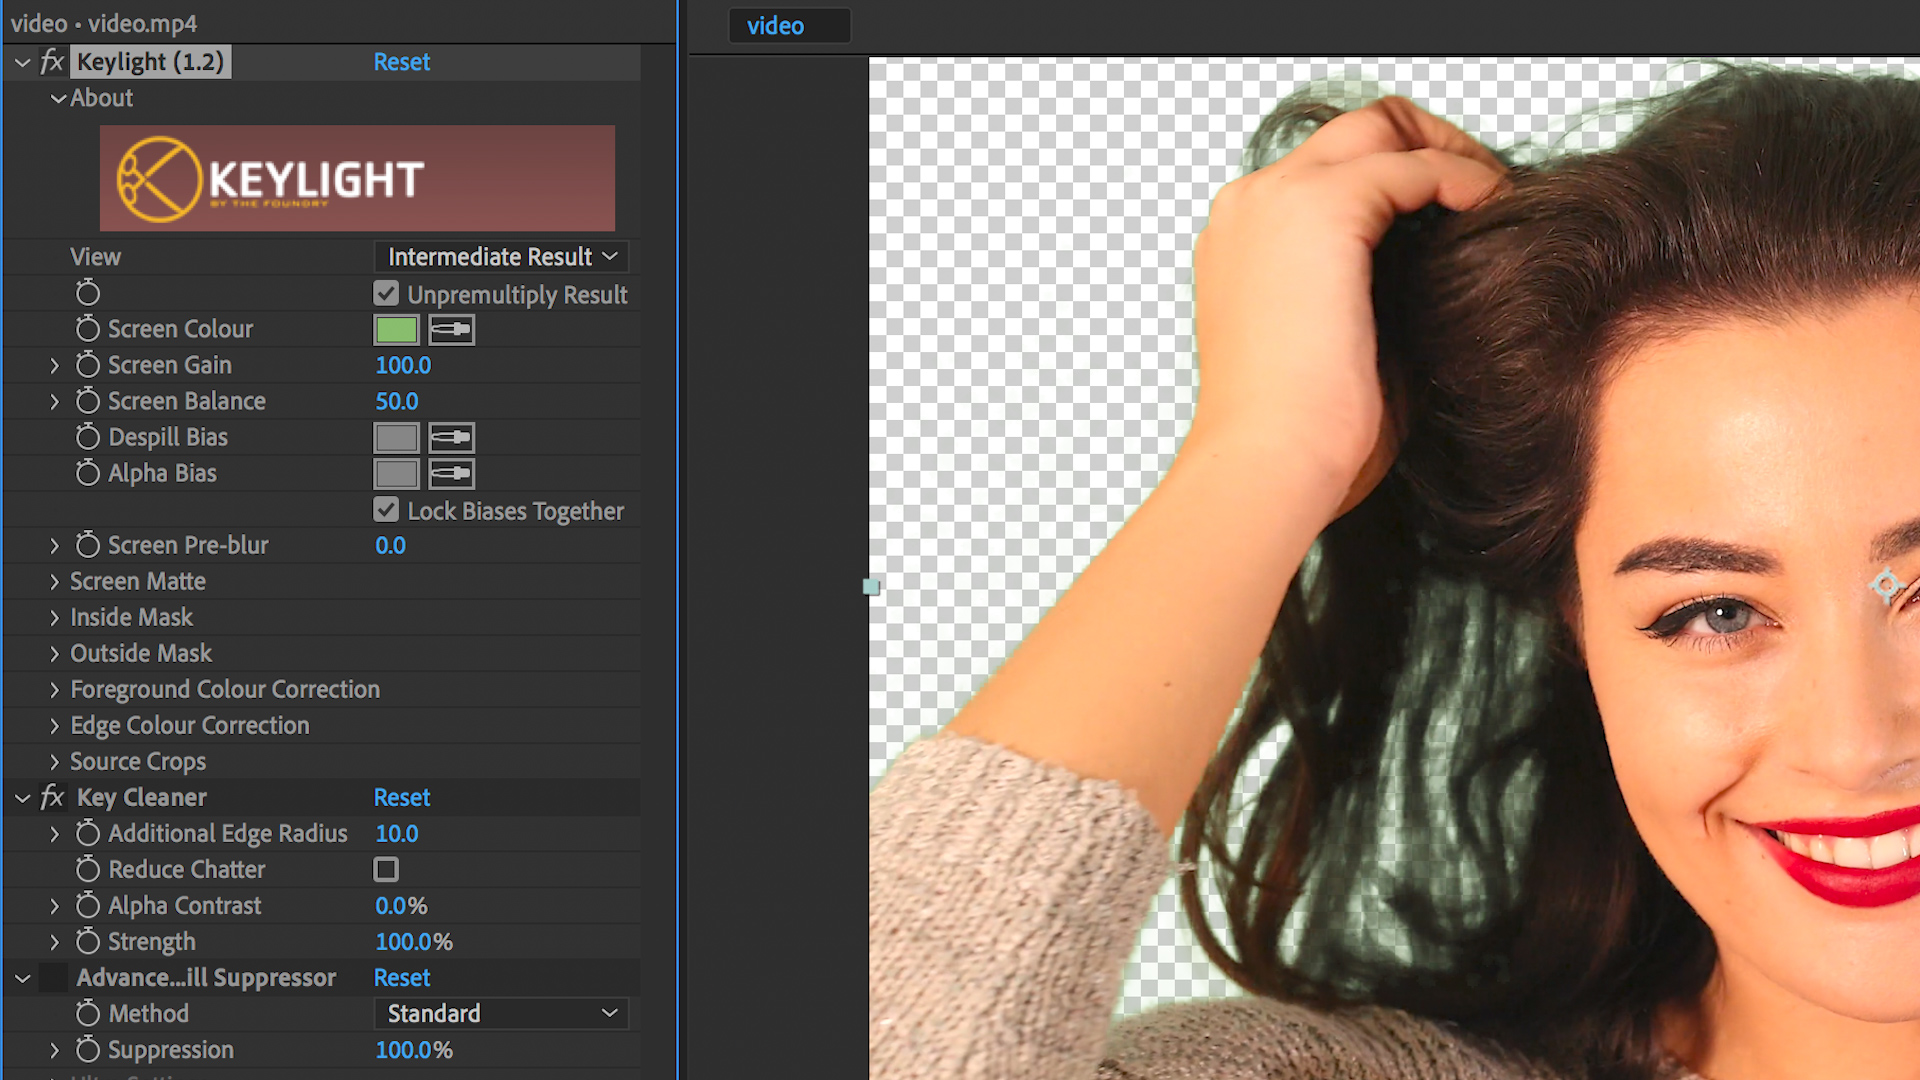The width and height of the screenshot is (1920, 1080).
Task: Enable Reduce Chatter
Action: pyautogui.click(x=386, y=869)
